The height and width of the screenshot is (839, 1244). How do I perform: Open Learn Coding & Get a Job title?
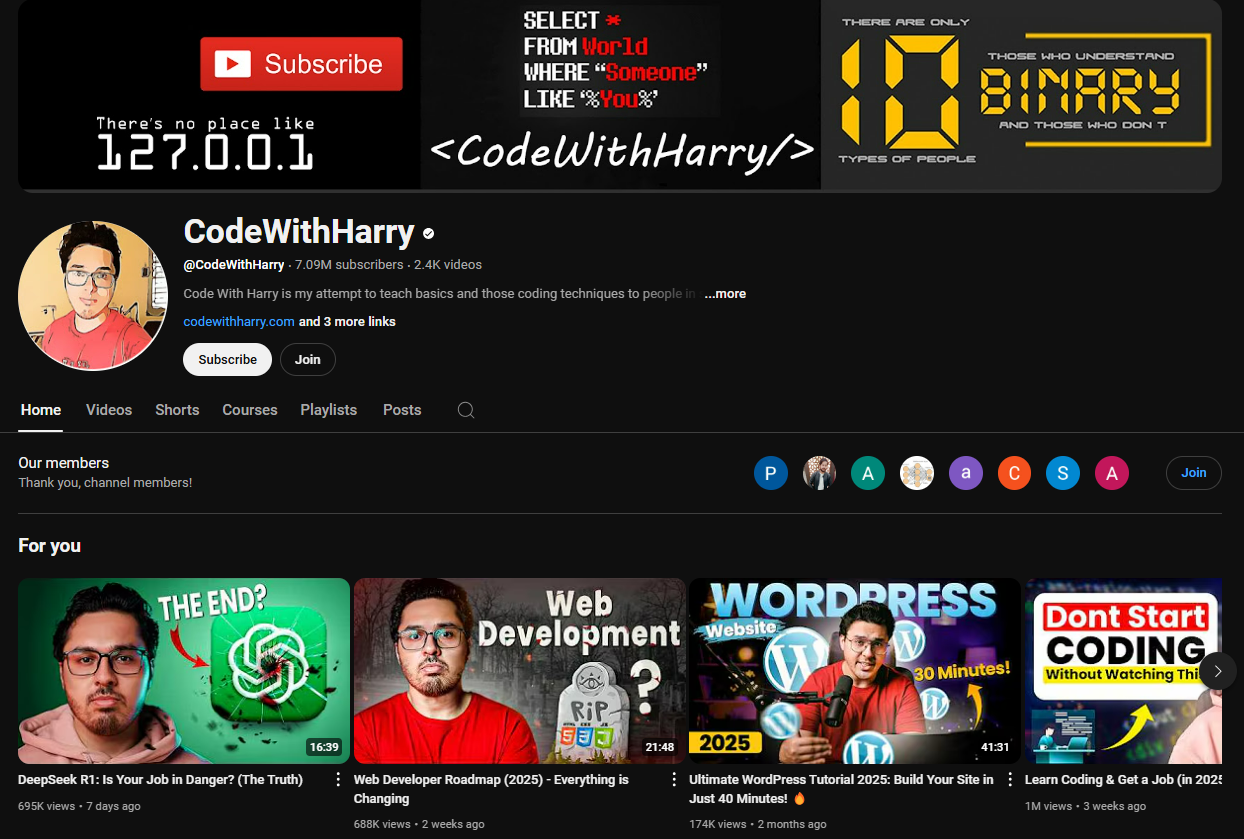pos(1124,780)
